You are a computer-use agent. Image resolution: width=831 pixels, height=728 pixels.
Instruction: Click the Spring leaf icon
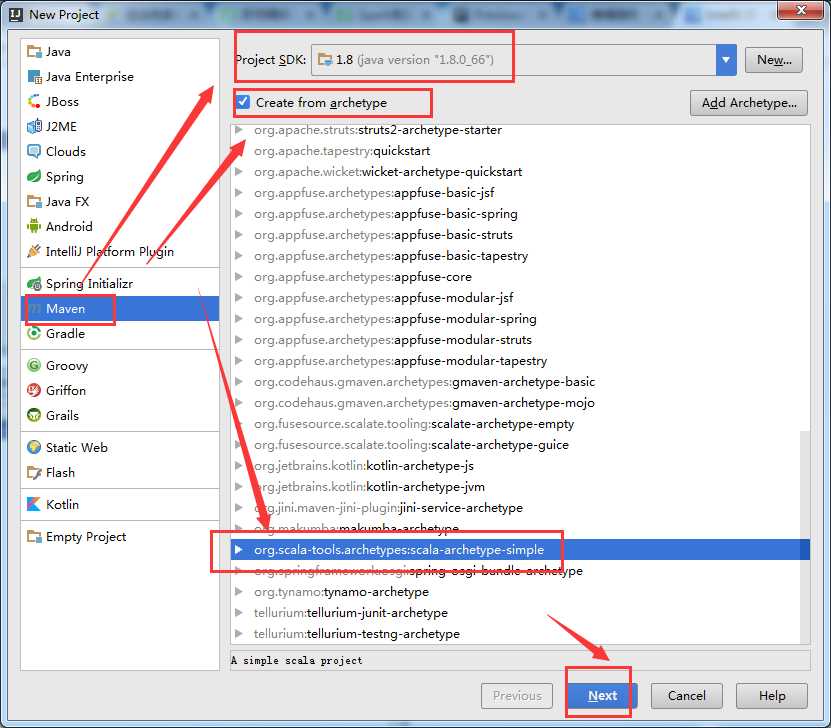pyautogui.click(x=34, y=176)
